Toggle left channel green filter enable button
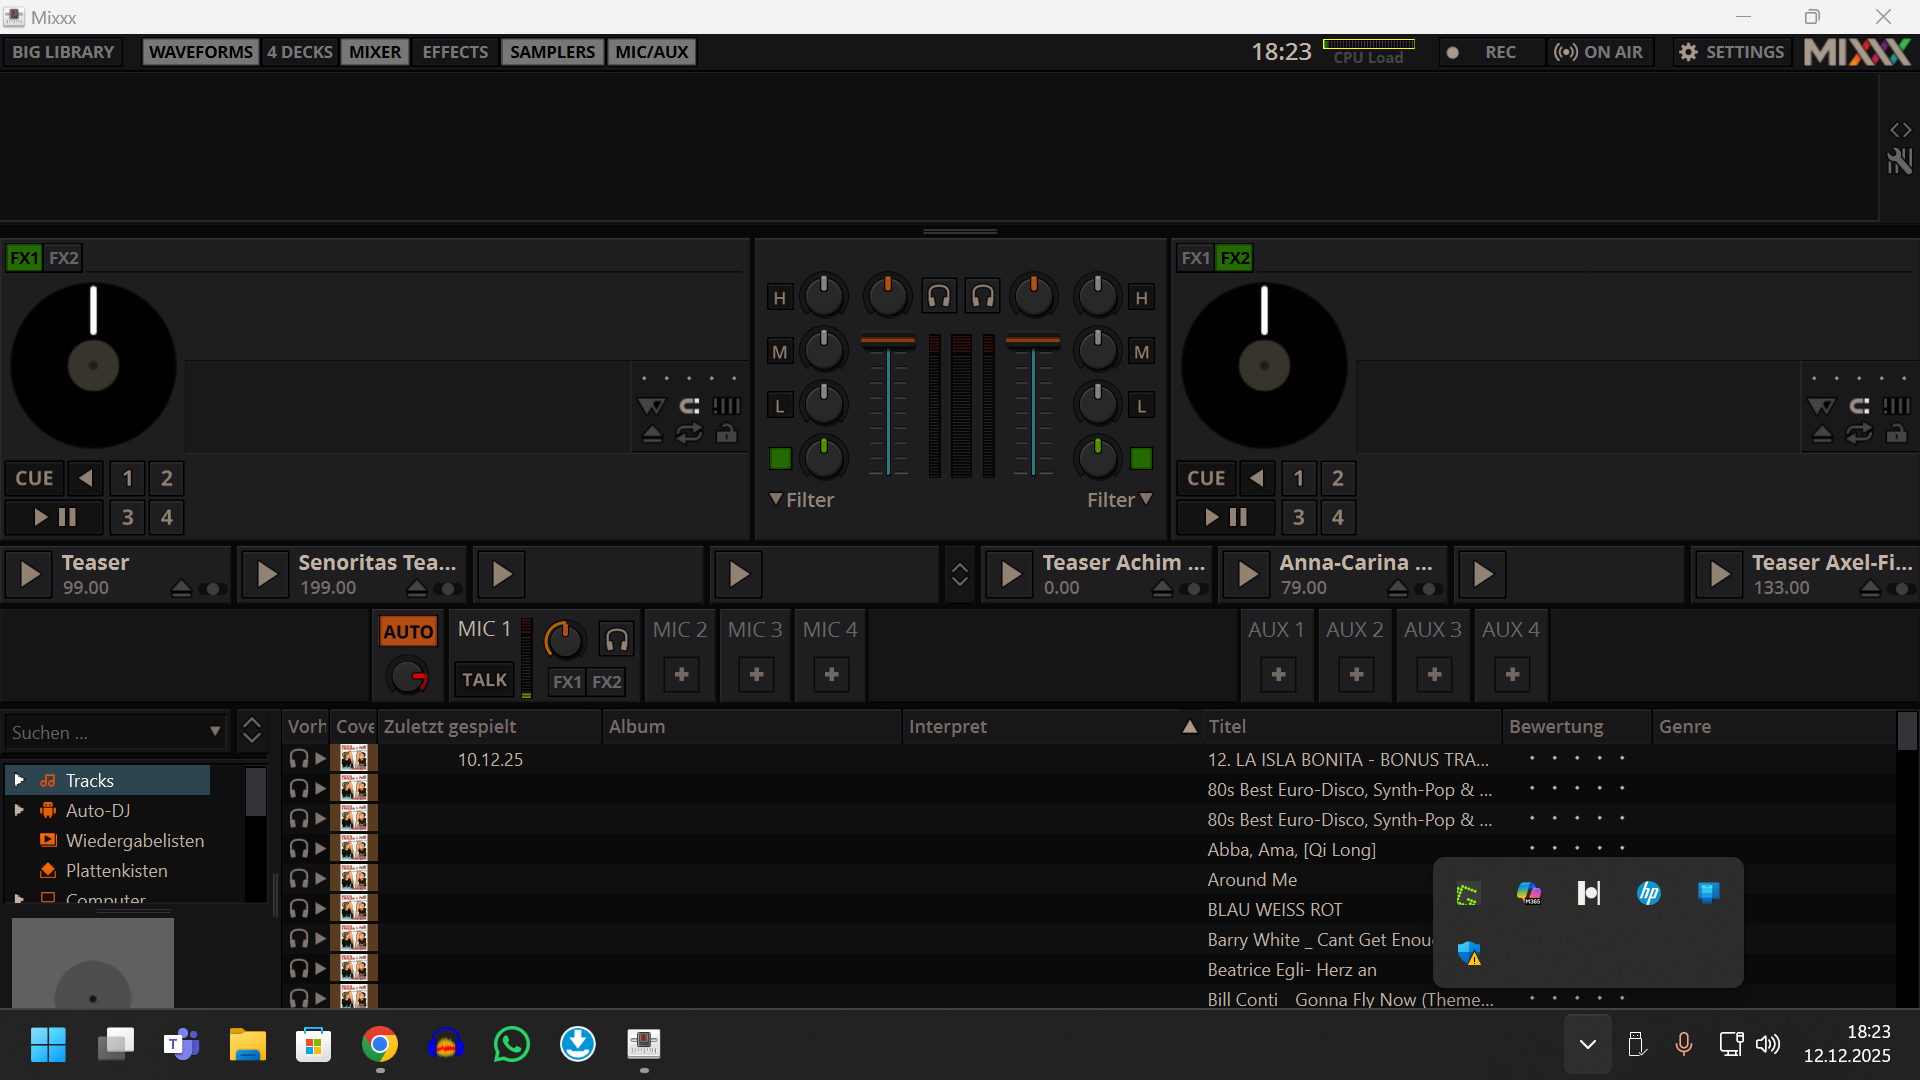This screenshot has width=1920, height=1080. pyautogui.click(x=780, y=458)
